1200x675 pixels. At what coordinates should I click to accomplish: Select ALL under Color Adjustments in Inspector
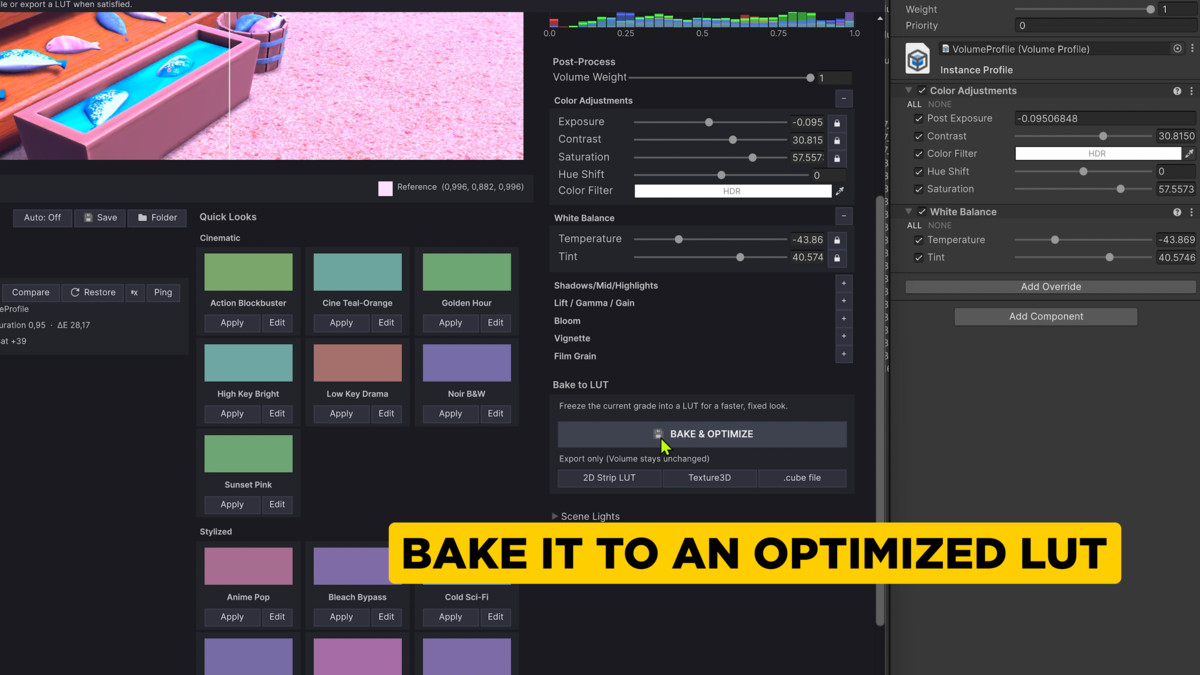914,104
